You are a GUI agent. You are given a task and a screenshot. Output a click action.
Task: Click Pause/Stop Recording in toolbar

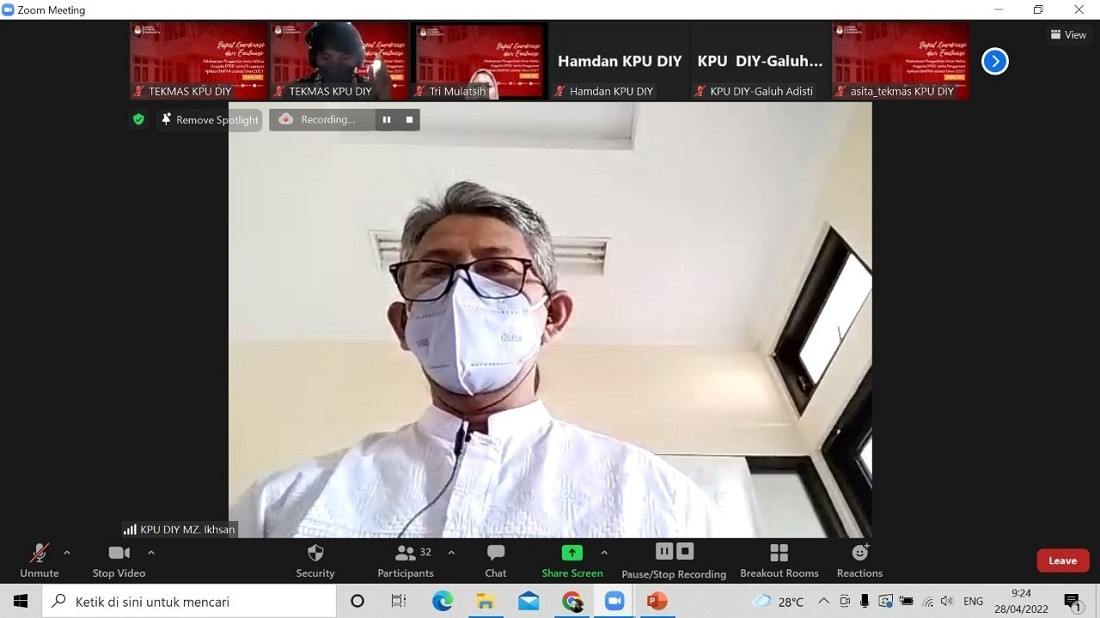[674, 553]
